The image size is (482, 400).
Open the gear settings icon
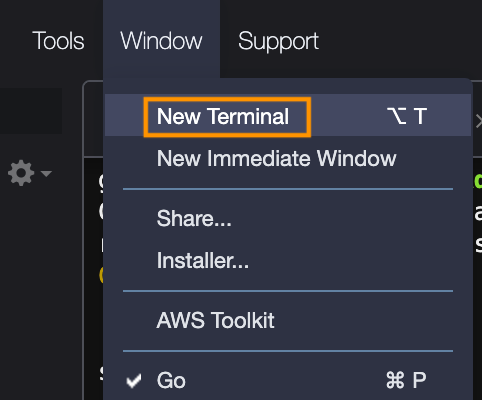(x=21, y=173)
